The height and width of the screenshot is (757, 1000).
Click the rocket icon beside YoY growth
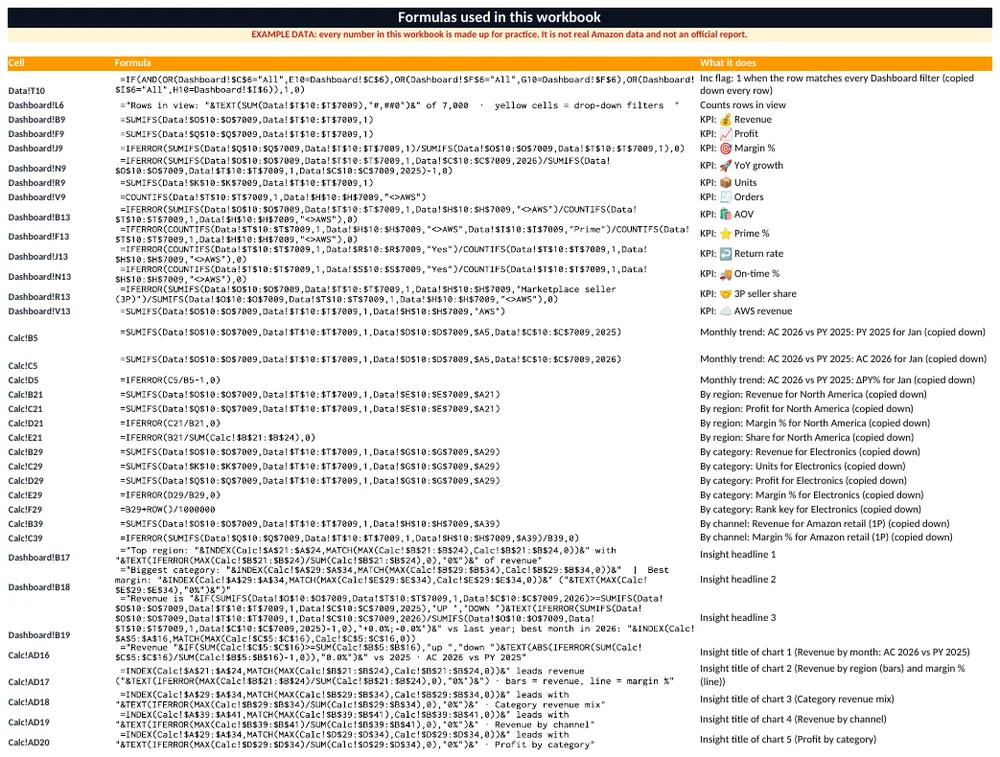(725, 166)
